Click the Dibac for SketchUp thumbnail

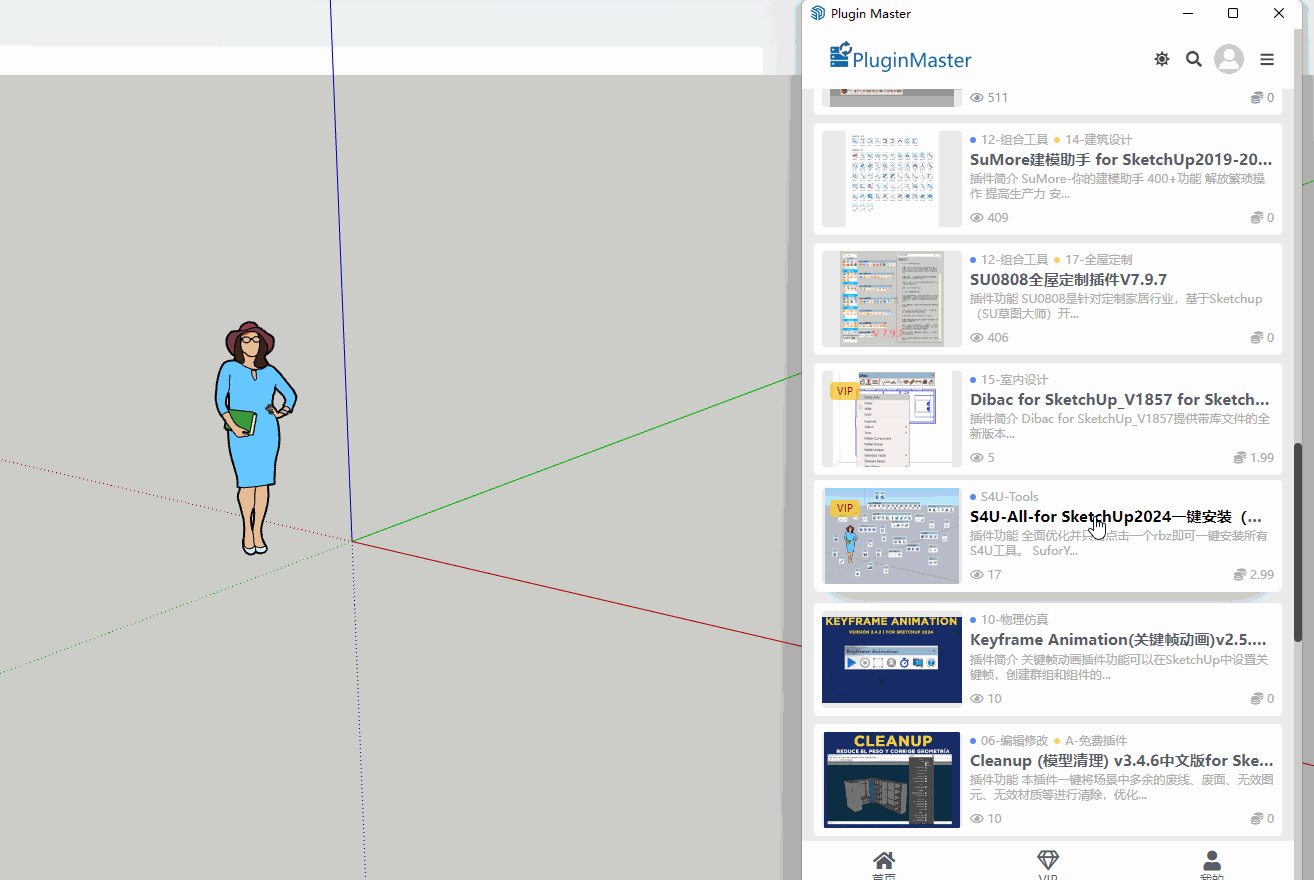[x=892, y=418]
